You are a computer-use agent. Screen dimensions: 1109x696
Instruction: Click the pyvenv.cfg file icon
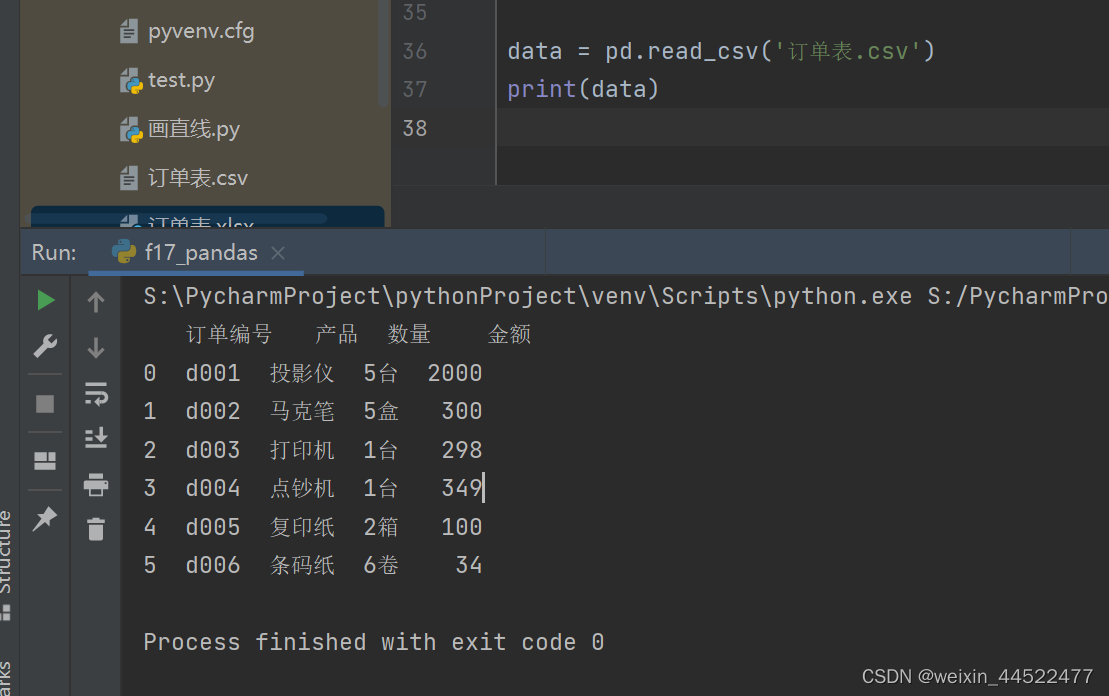tap(129, 31)
